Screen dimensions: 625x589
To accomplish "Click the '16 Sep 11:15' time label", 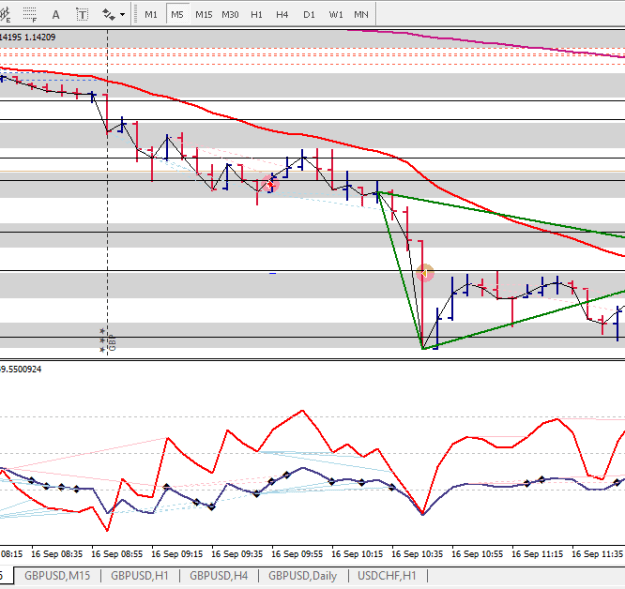I will (x=537, y=554).
